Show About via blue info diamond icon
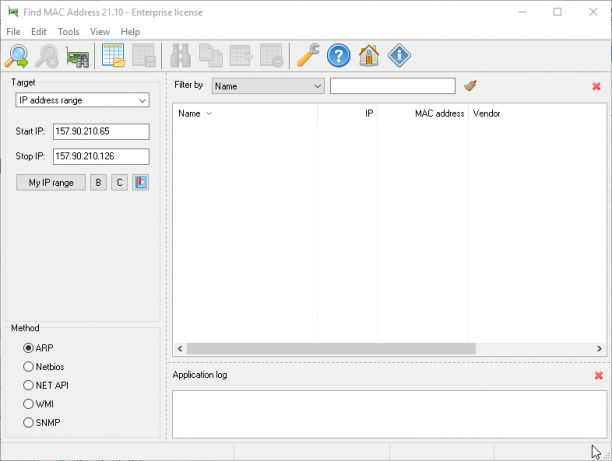The width and height of the screenshot is (612, 461). coord(399,55)
